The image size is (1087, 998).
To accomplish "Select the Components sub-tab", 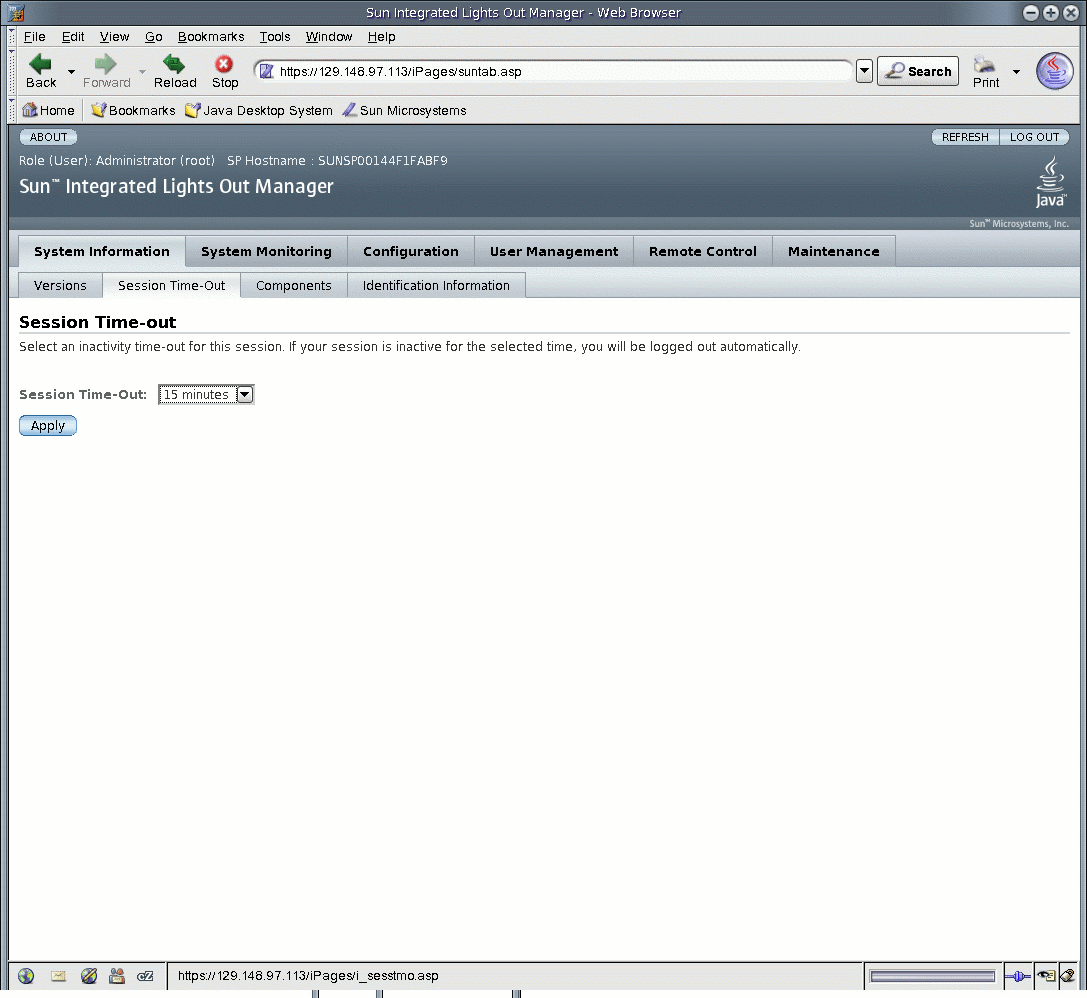I will point(294,286).
